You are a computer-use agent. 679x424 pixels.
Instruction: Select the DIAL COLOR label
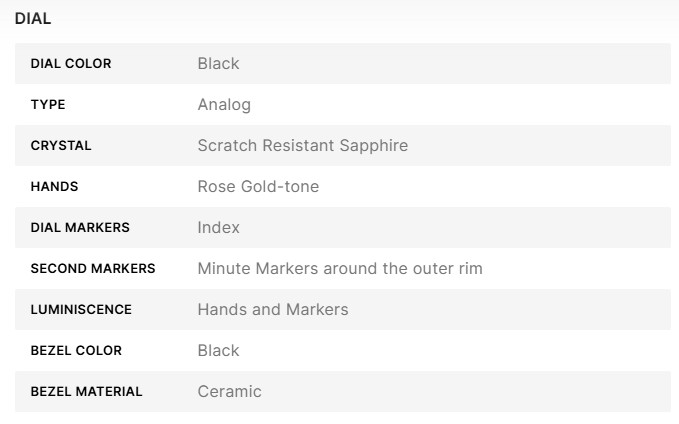pyautogui.click(x=71, y=64)
